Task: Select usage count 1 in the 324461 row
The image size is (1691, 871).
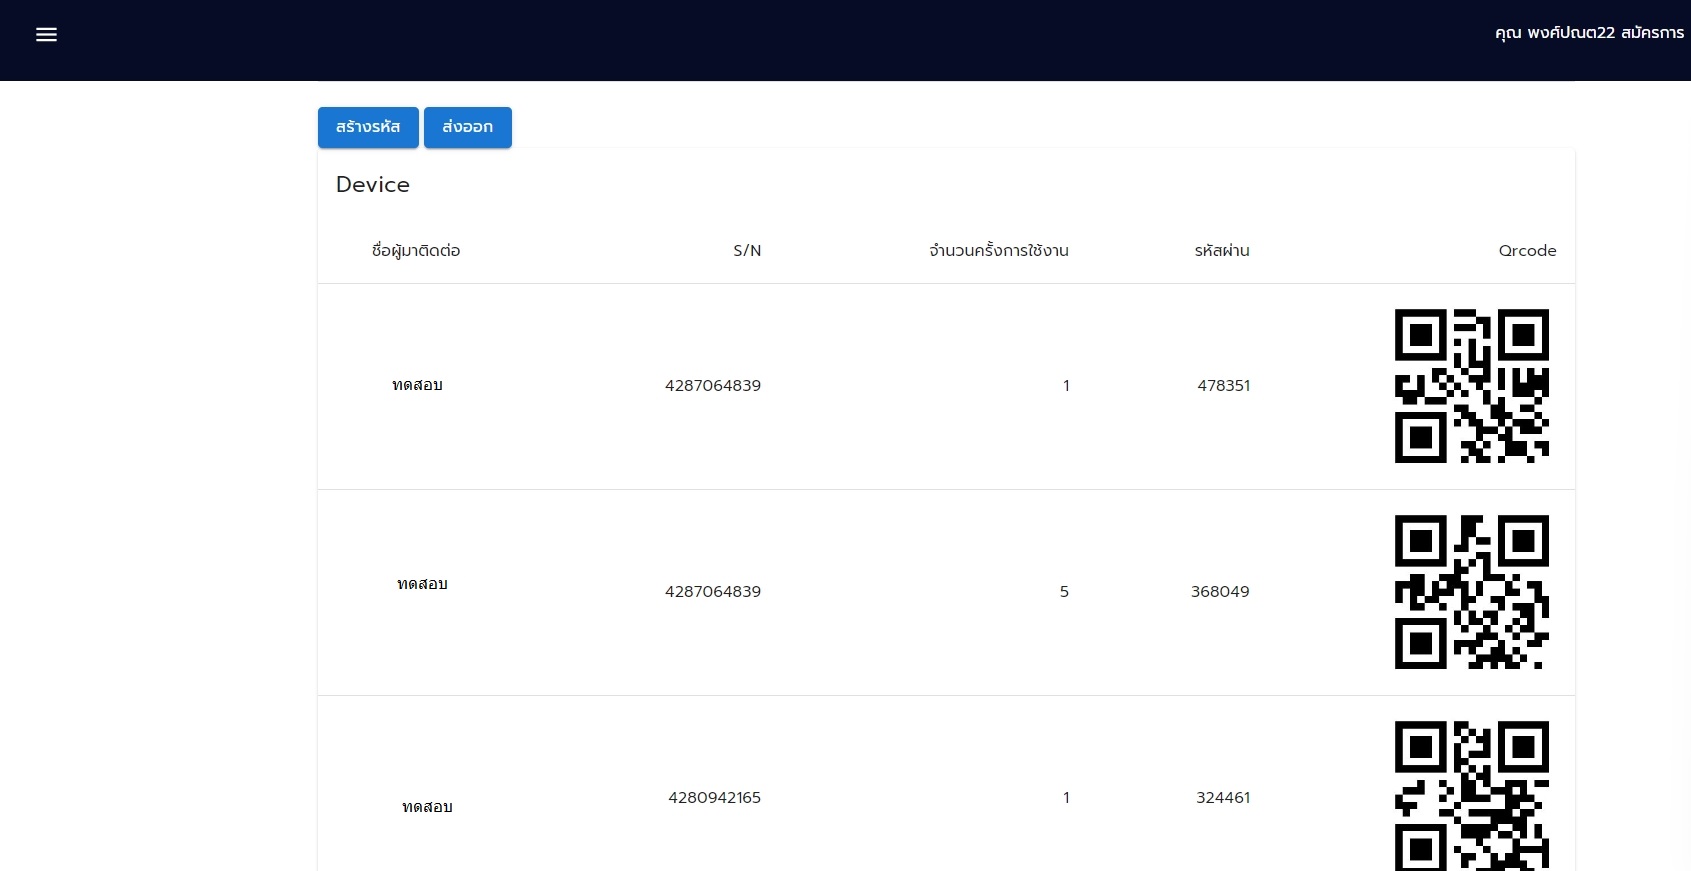Action: point(1066,798)
